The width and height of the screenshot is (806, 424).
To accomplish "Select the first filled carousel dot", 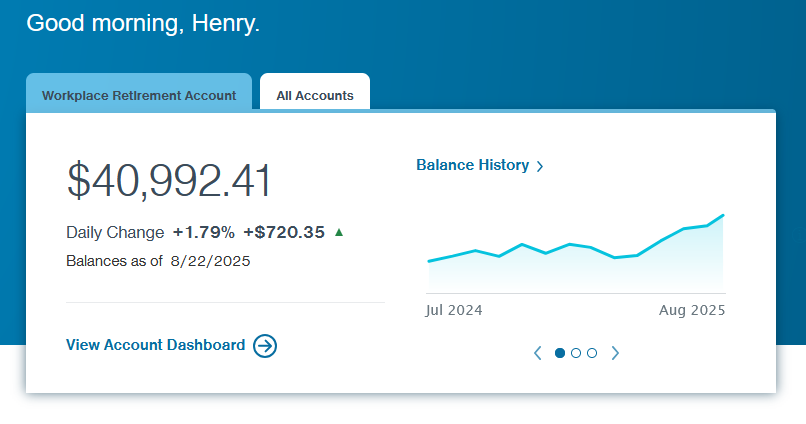I will [560, 353].
